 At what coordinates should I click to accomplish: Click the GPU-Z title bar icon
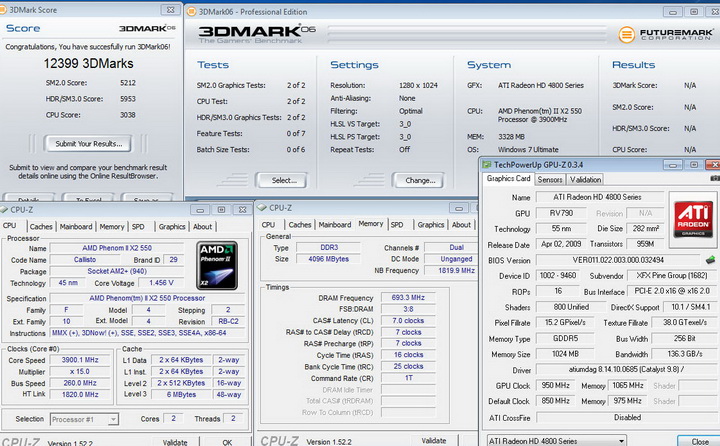(x=486, y=164)
